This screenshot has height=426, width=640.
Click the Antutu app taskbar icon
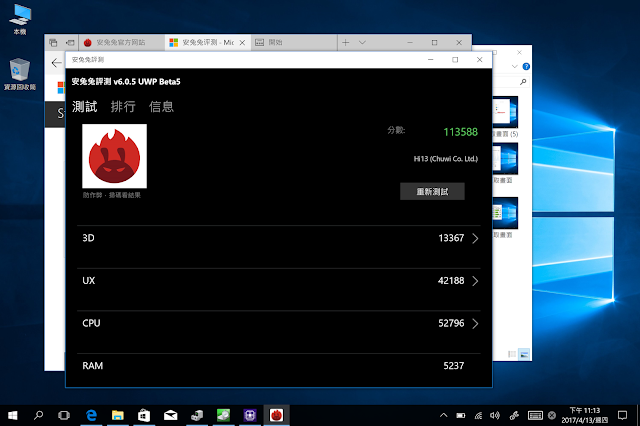pos(276,415)
